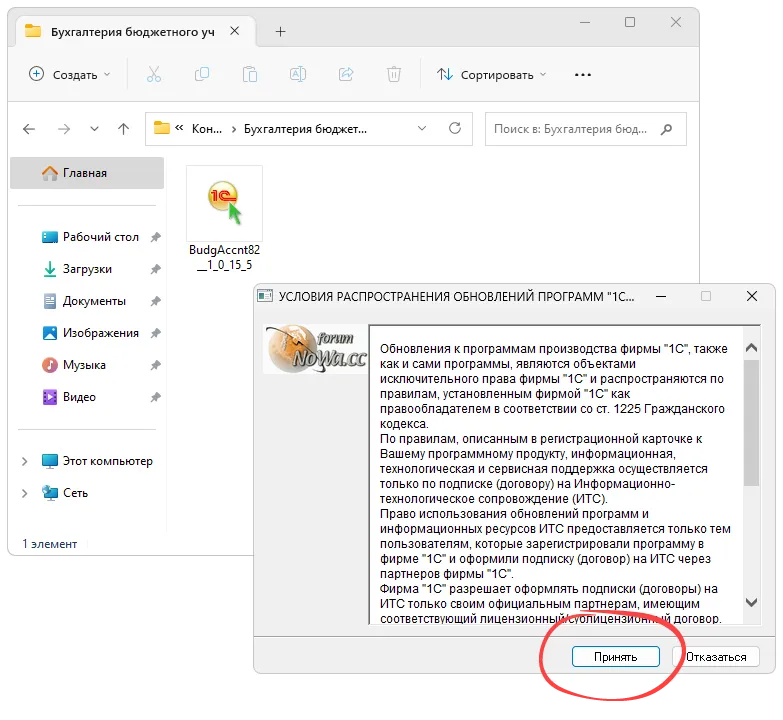Click the license text scrollbar thumb
783x720 pixels.
pos(751,422)
